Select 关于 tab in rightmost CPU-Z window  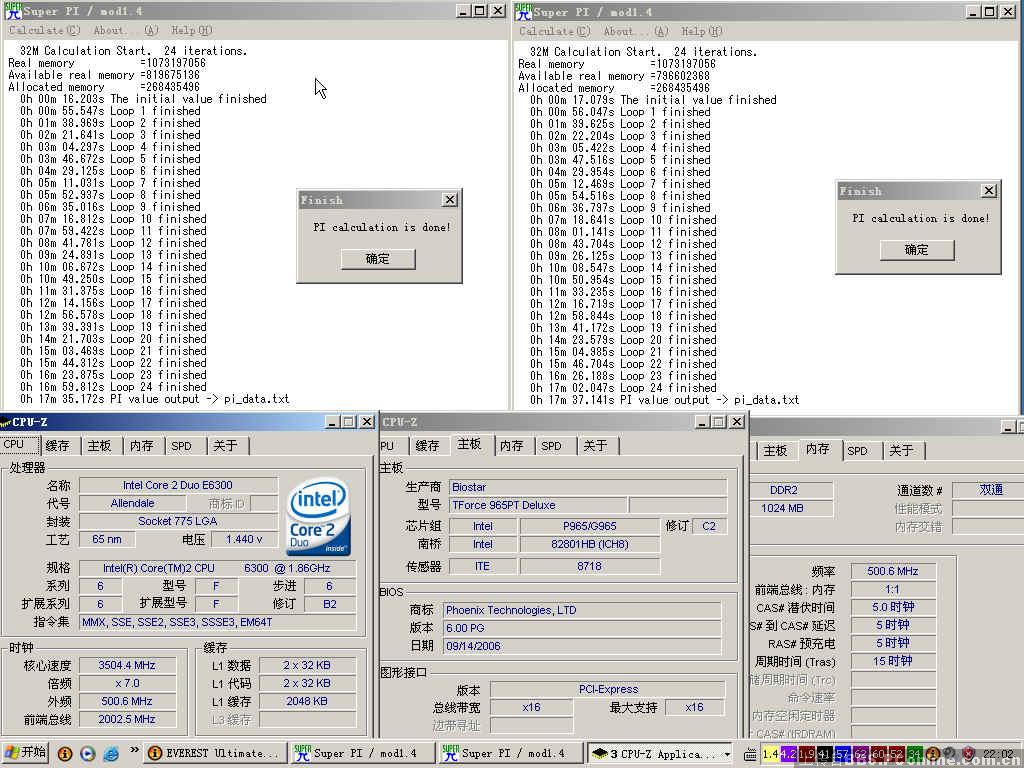(901, 451)
